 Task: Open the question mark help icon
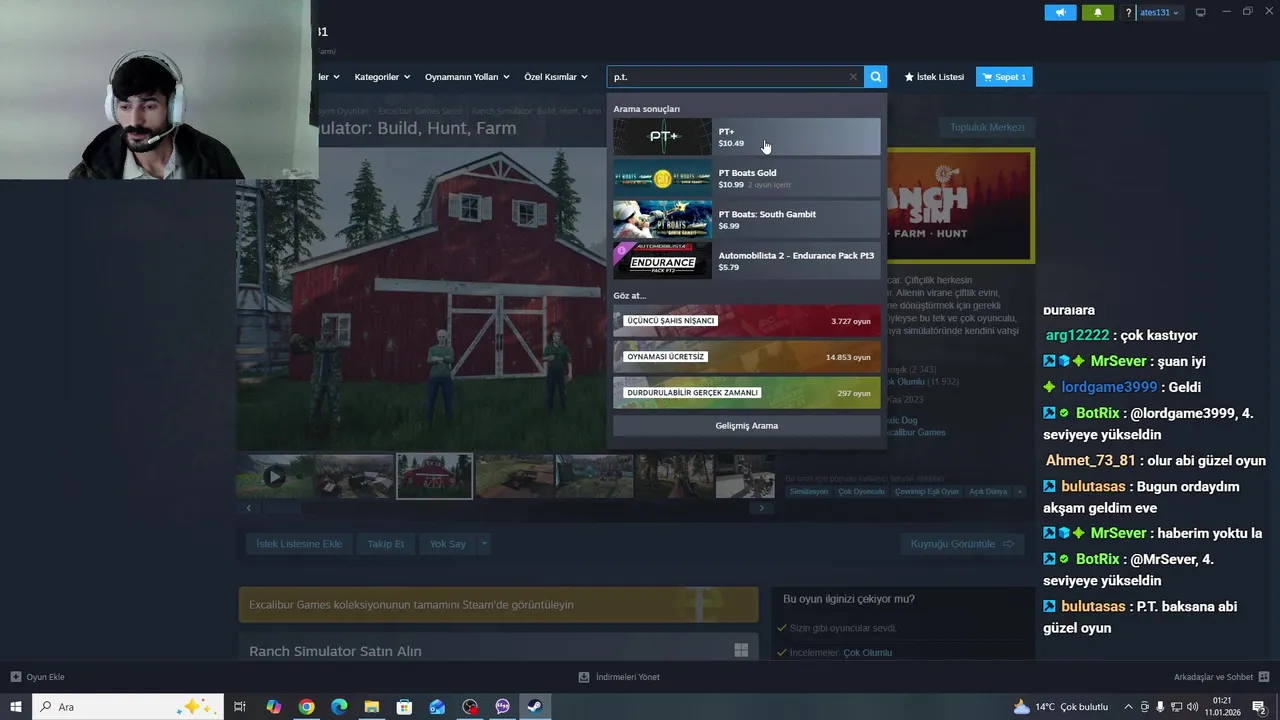pyautogui.click(x=1129, y=13)
